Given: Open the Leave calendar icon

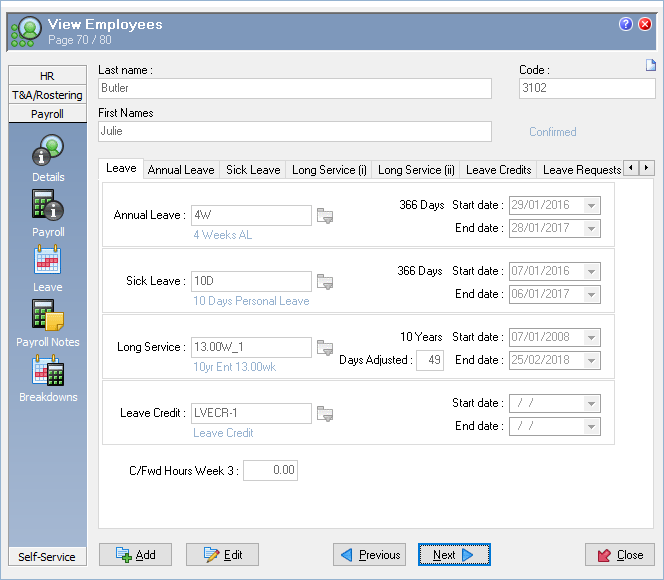Looking at the screenshot, I should (x=47, y=260).
